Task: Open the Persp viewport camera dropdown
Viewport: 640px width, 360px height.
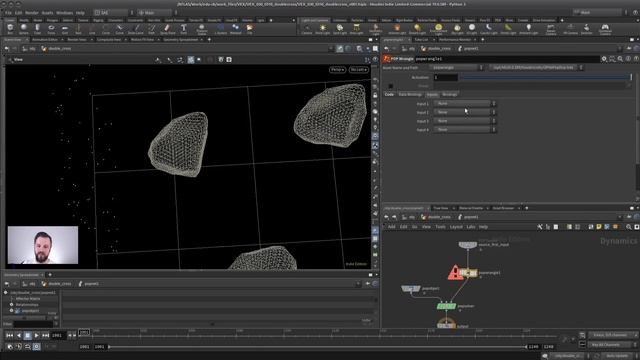Action: pos(337,69)
